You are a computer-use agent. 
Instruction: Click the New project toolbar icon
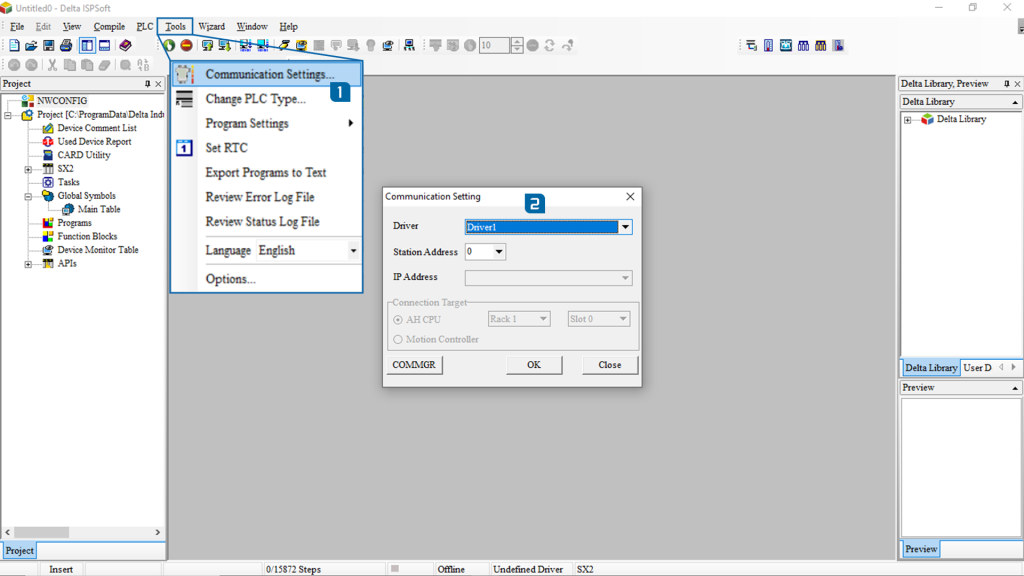click(14, 45)
